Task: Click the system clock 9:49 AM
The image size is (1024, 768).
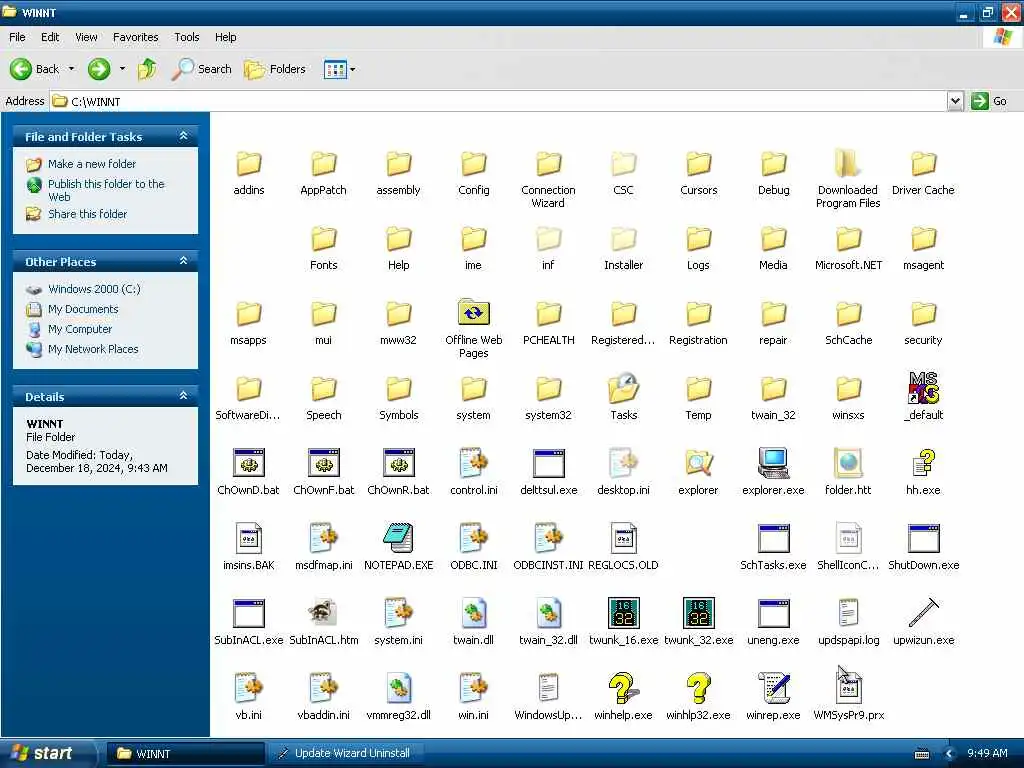Action: point(987,754)
